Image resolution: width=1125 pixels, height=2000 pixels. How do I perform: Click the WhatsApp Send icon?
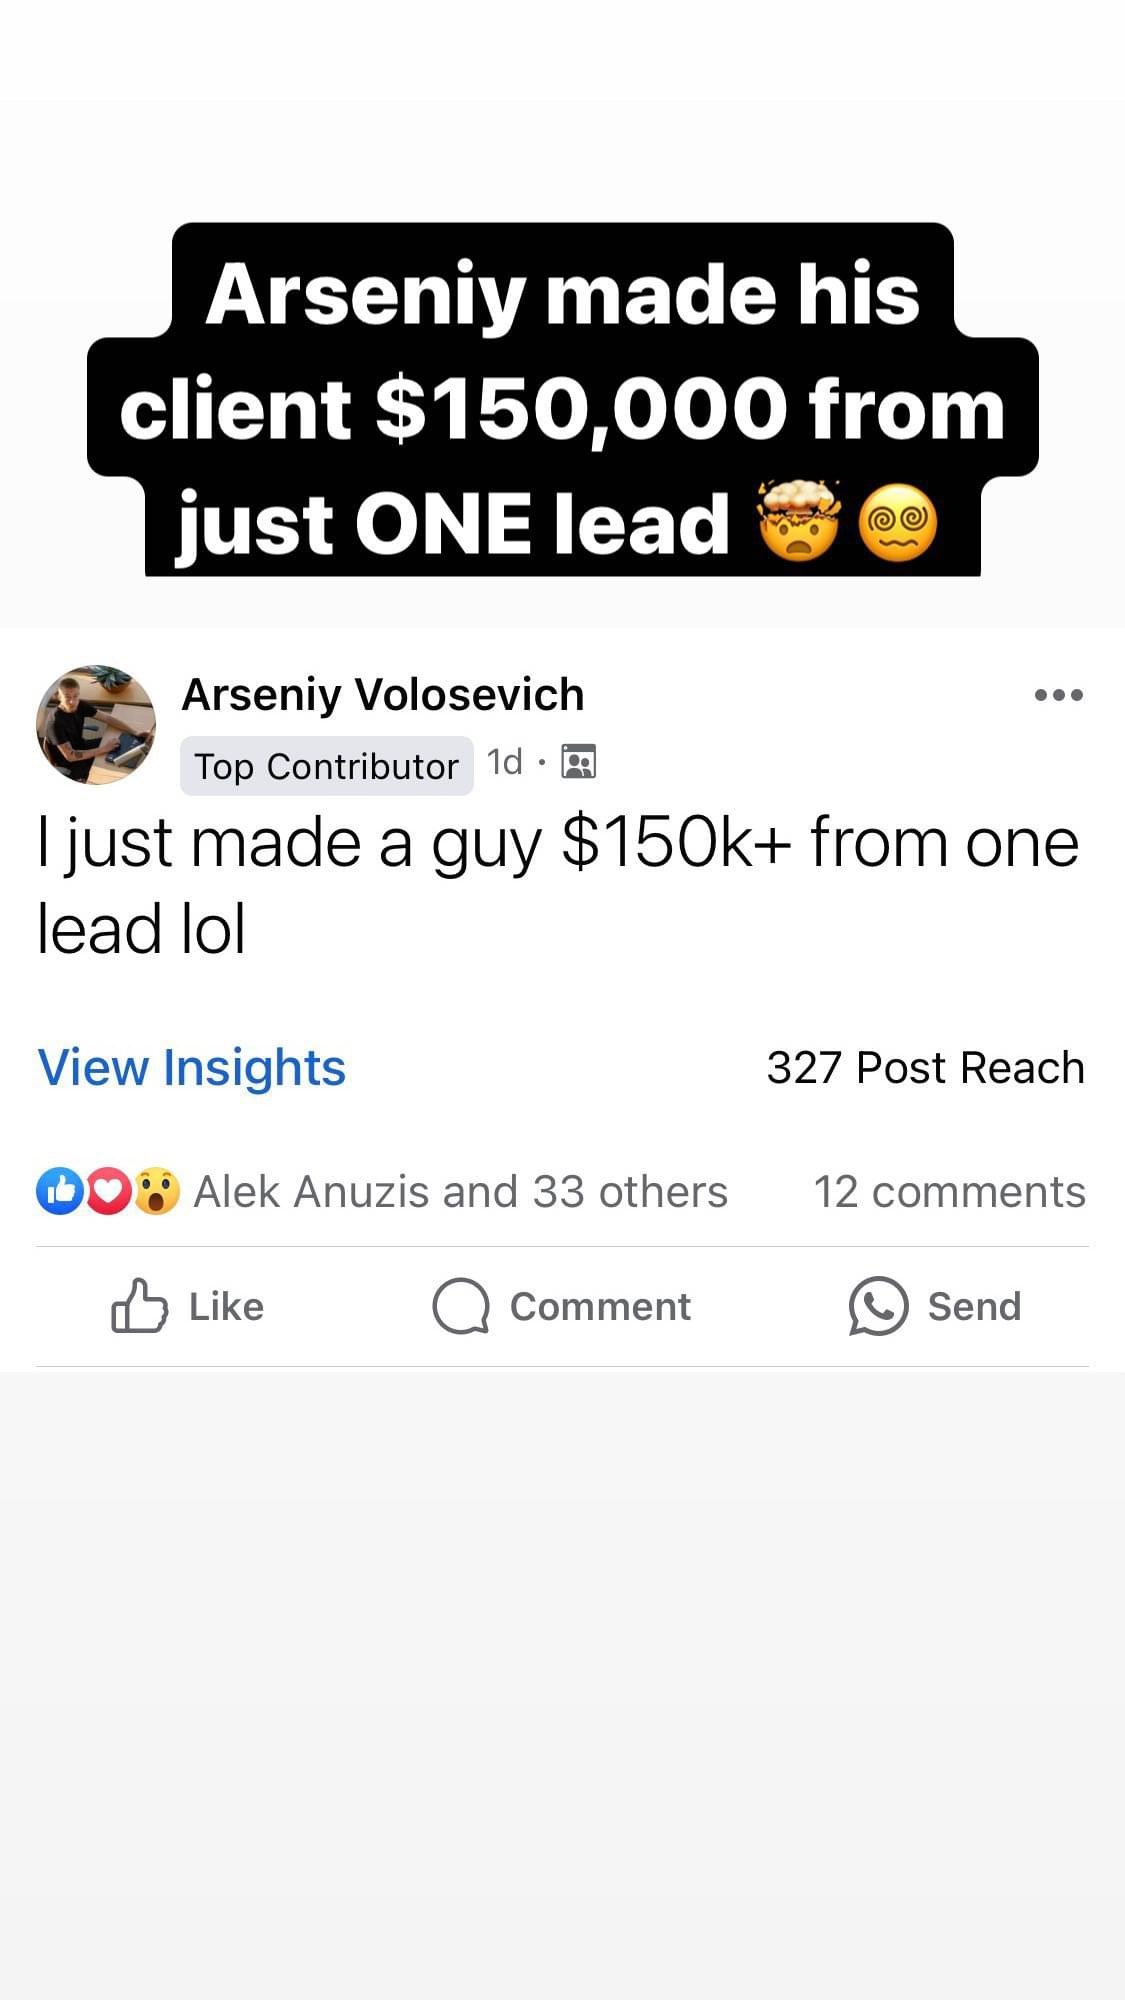[878, 1306]
